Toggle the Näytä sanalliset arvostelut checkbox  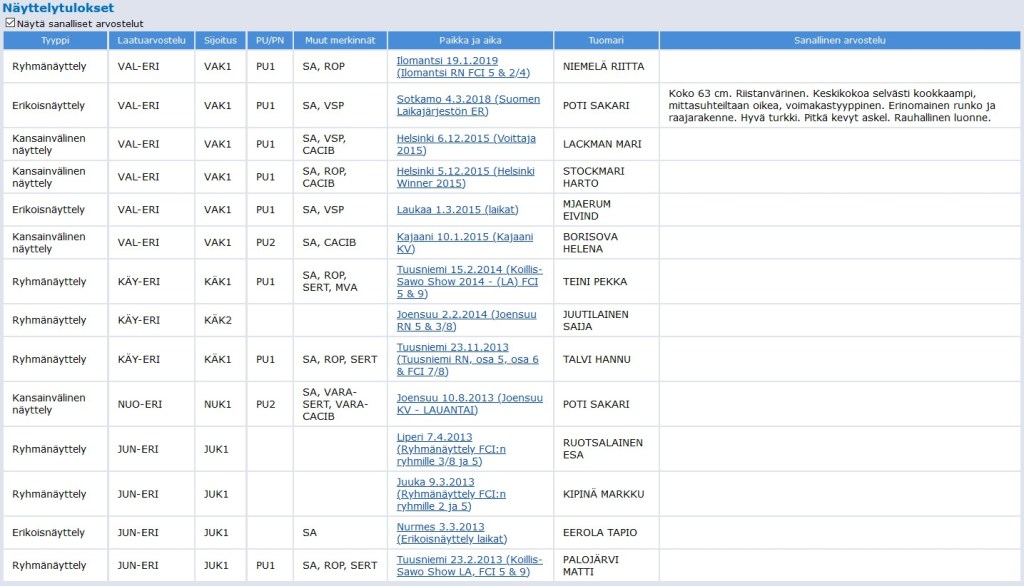tap(10, 22)
